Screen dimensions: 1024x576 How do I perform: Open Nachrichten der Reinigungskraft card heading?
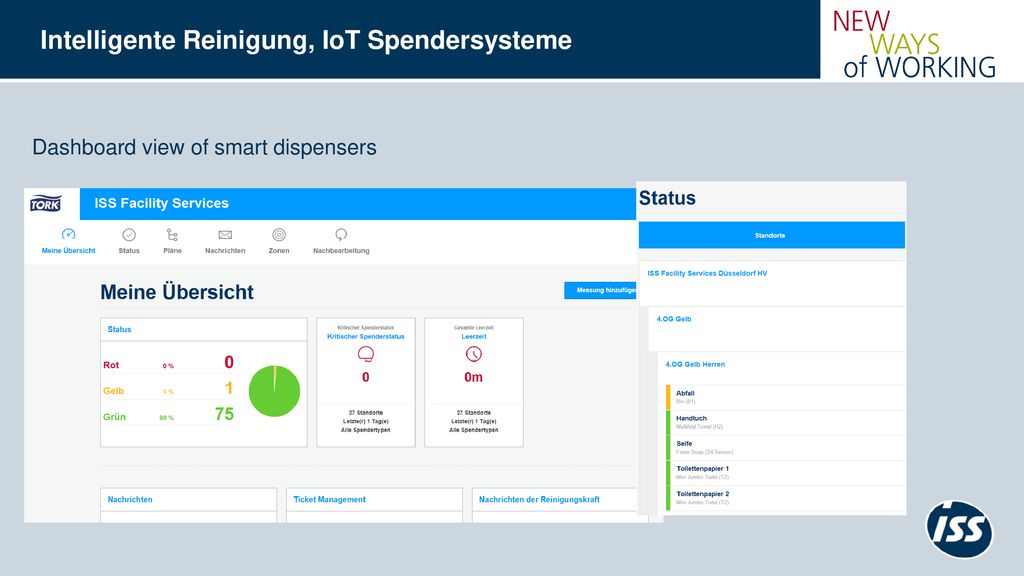point(539,500)
